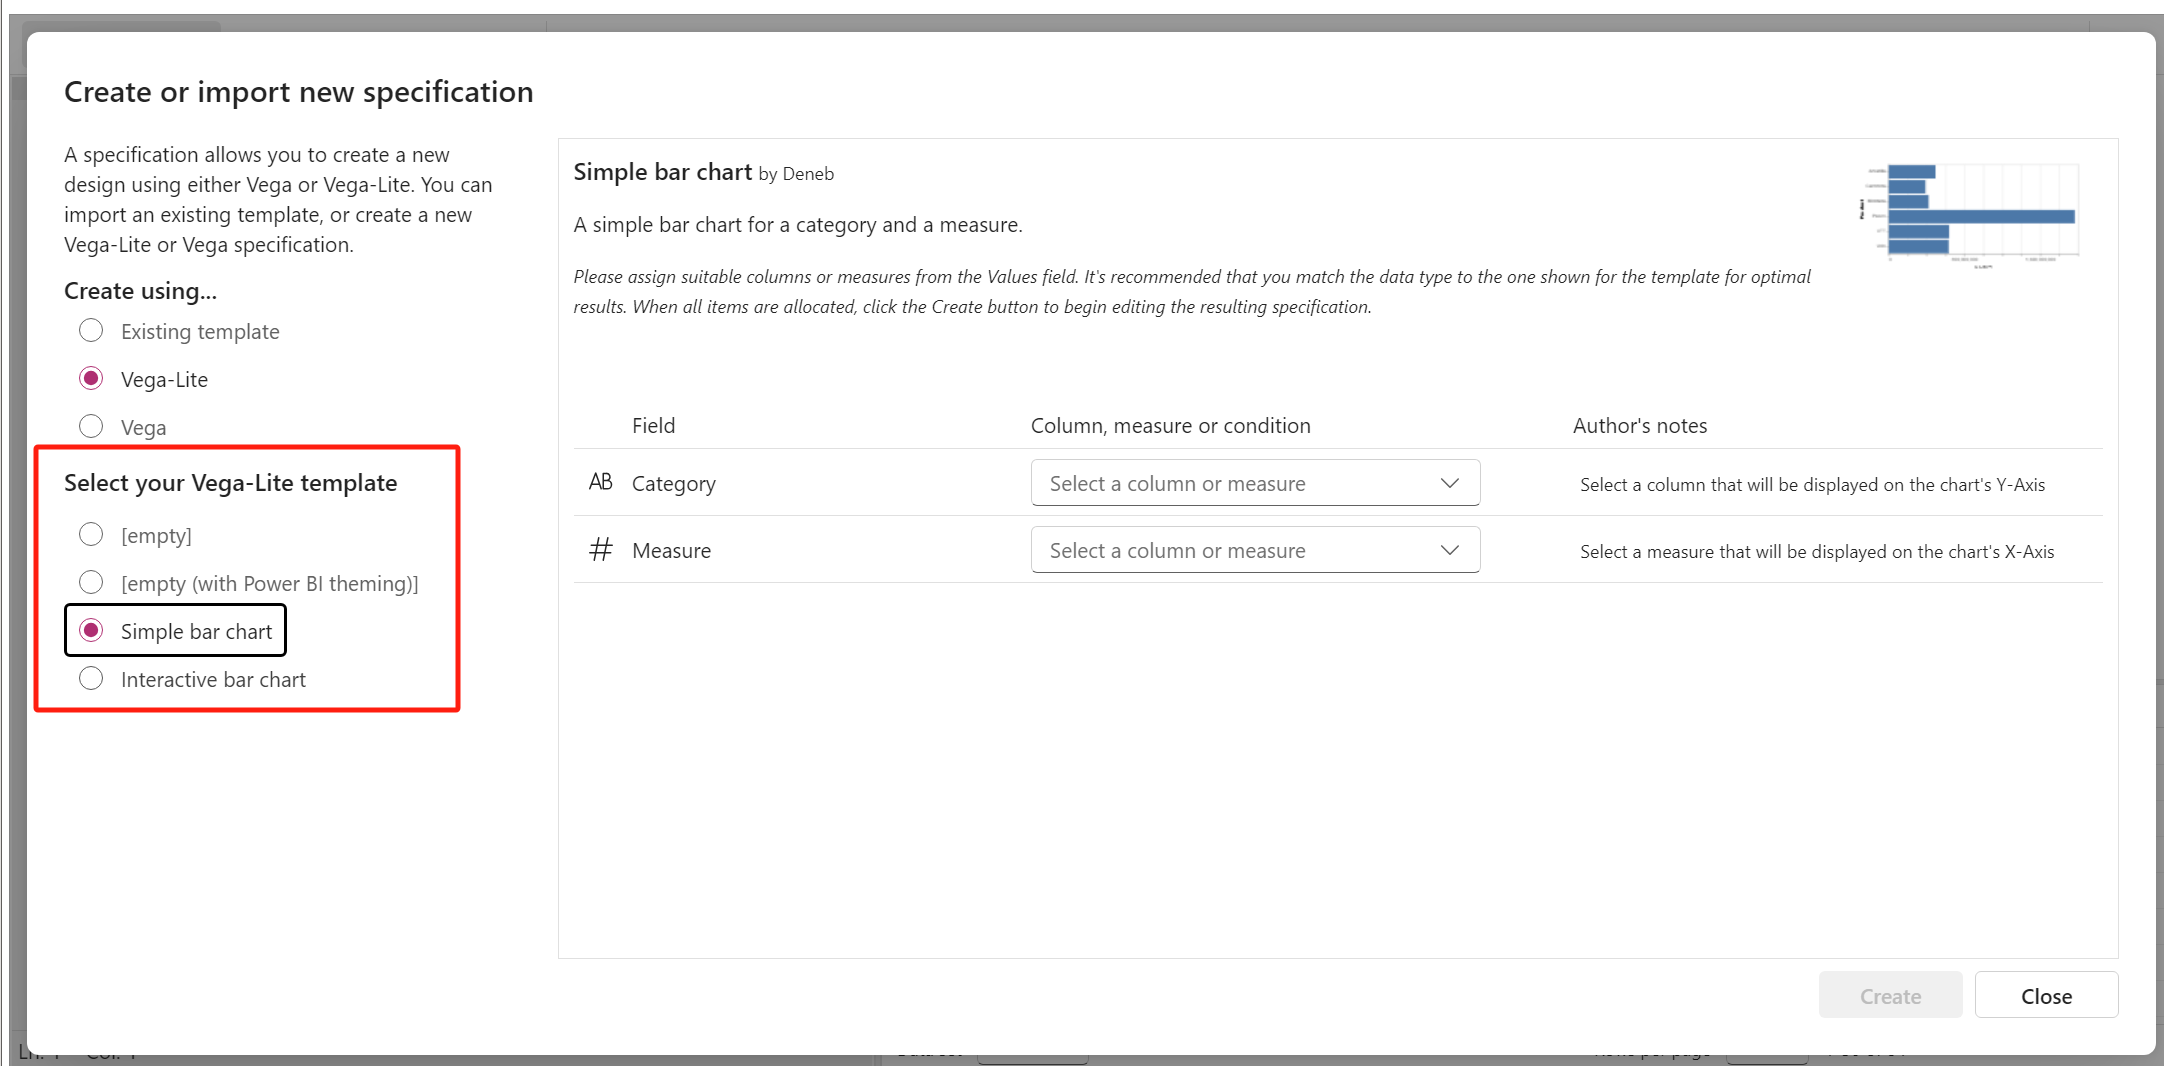Click the Author's notes column header
The image size is (2164, 1066).
[x=1639, y=426]
